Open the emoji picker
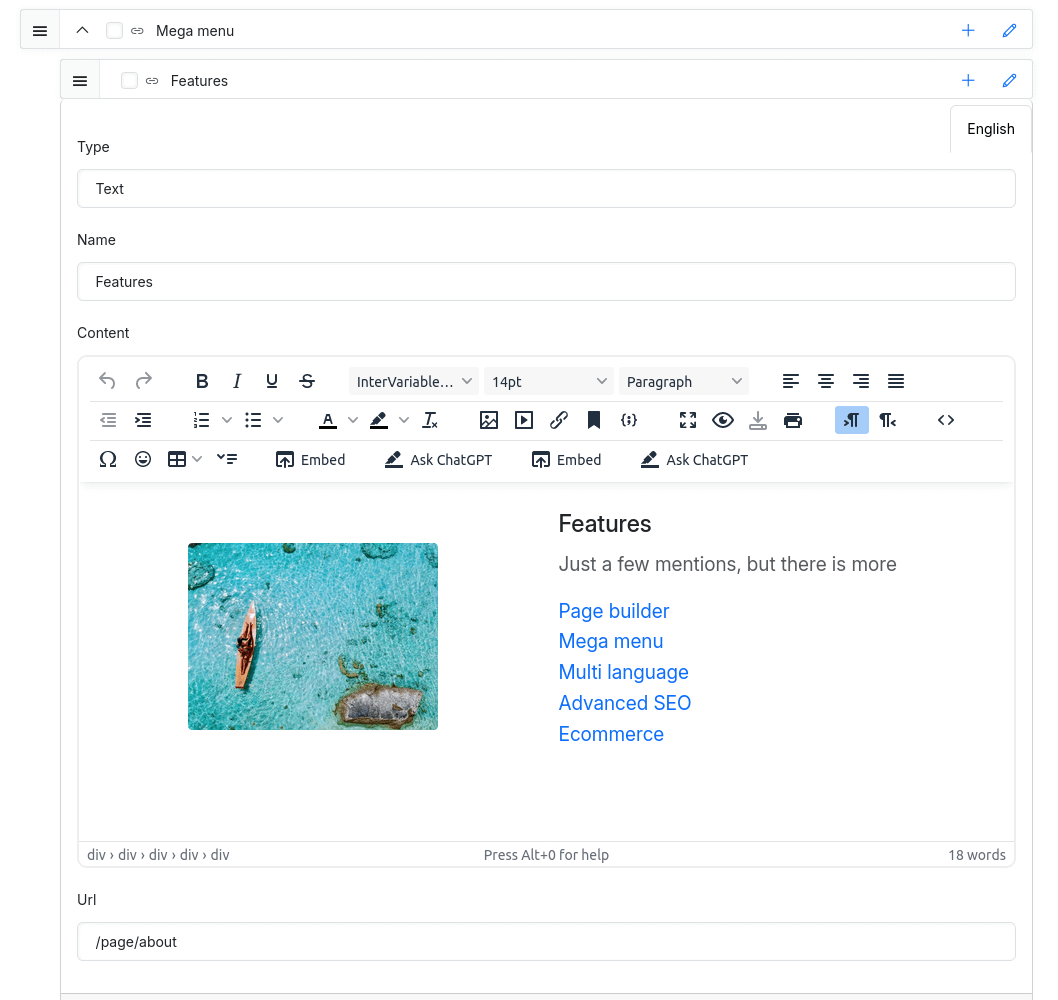 pyautogui.click(x=143, y=460)
